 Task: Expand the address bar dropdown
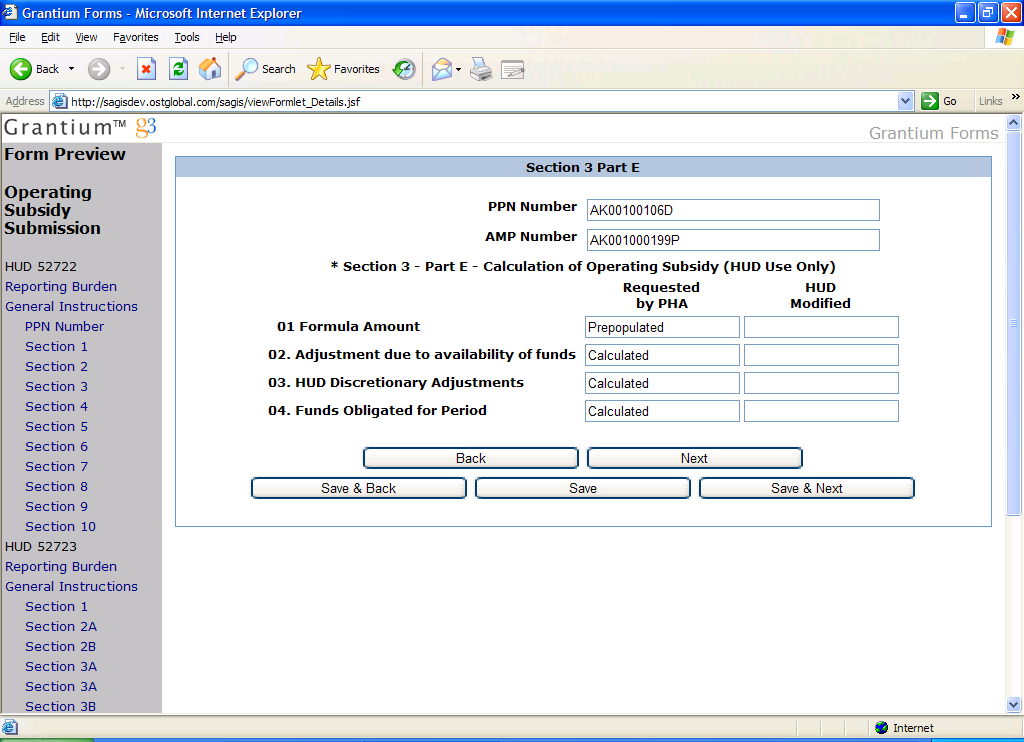pos(905,101)
